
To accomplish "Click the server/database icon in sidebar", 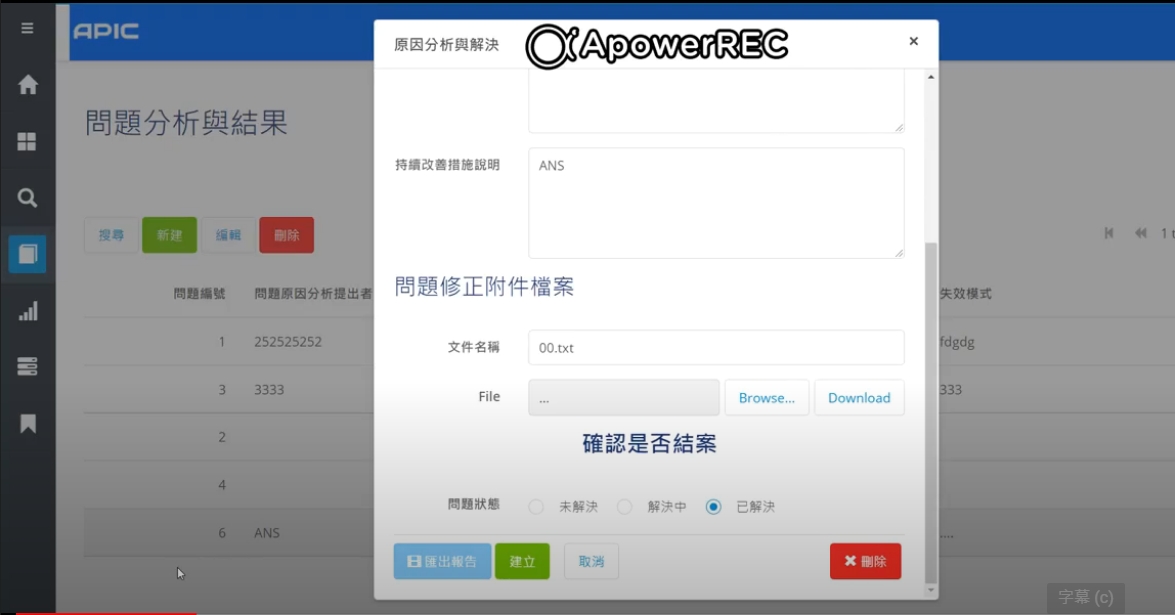I will pyautogui.click(x=27, y=367).
